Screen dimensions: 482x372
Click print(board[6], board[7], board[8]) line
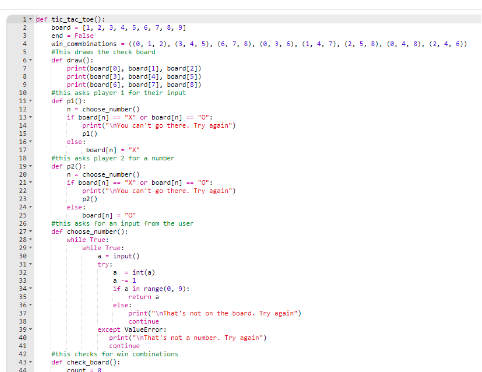[134, 85]
